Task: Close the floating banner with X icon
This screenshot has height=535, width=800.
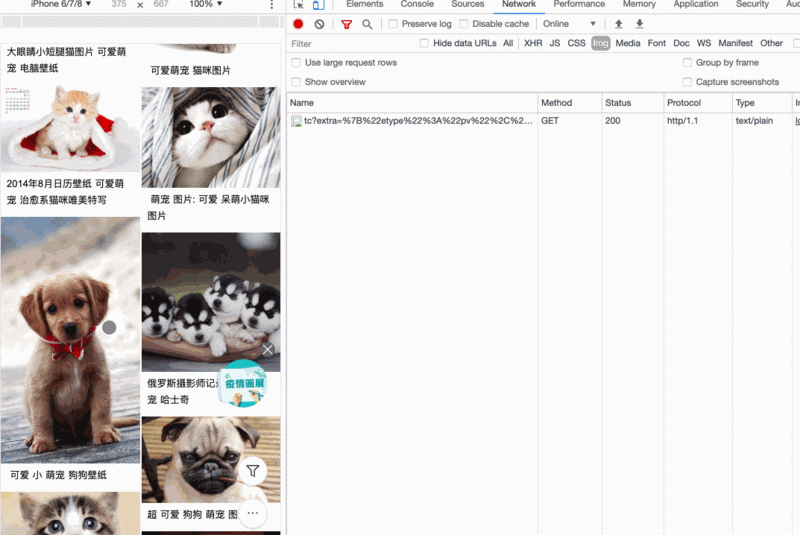Action: point(267,350)
